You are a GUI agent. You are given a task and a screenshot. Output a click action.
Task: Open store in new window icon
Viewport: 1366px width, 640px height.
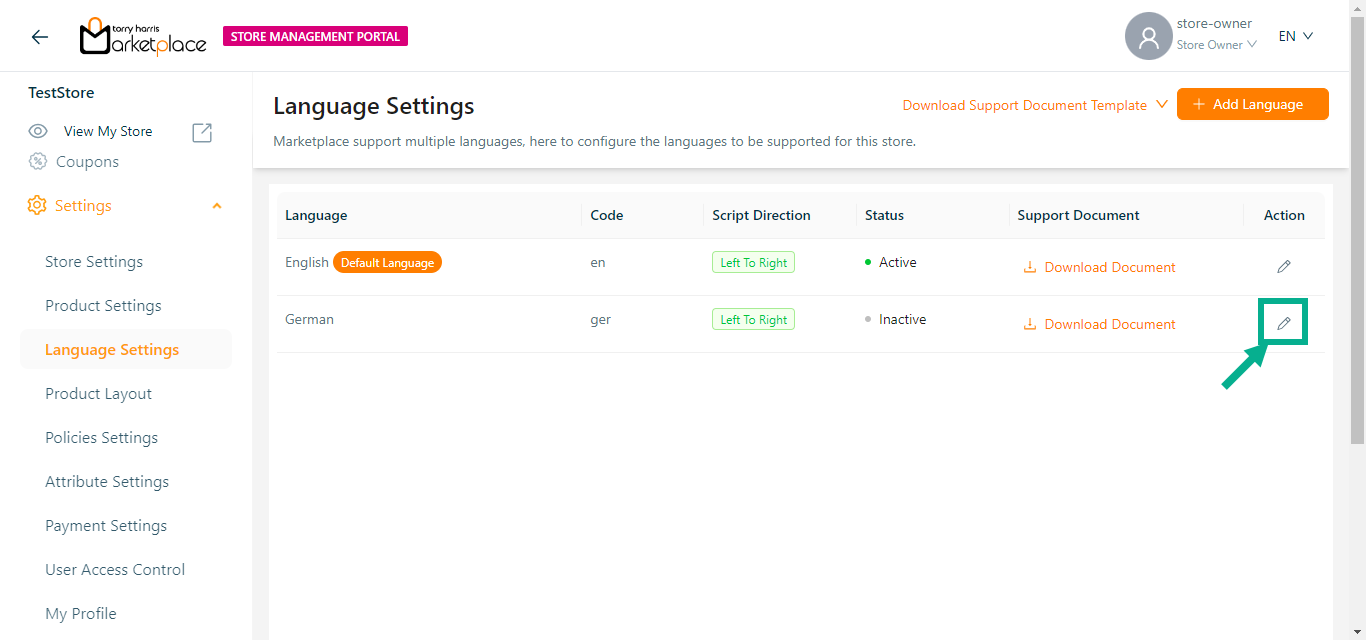tap(202, 132)
